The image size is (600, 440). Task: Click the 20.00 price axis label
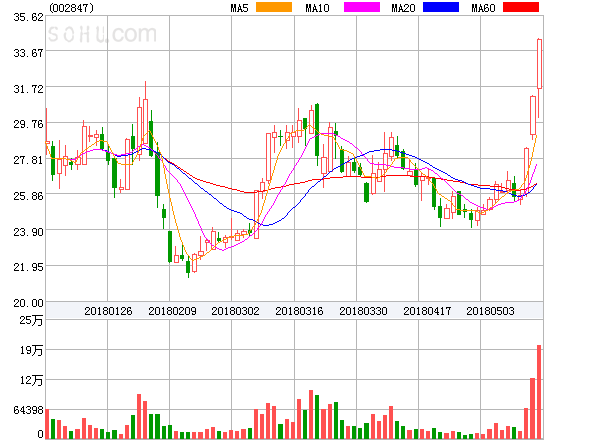(x=28, y=303)
